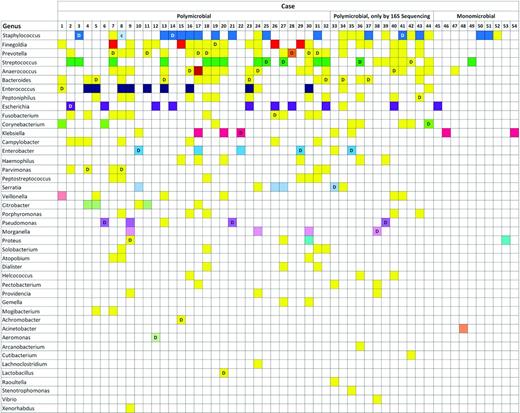Click the dark red cell in Anaerococcus row
520x413 pixels.
(x=198, y=71)
